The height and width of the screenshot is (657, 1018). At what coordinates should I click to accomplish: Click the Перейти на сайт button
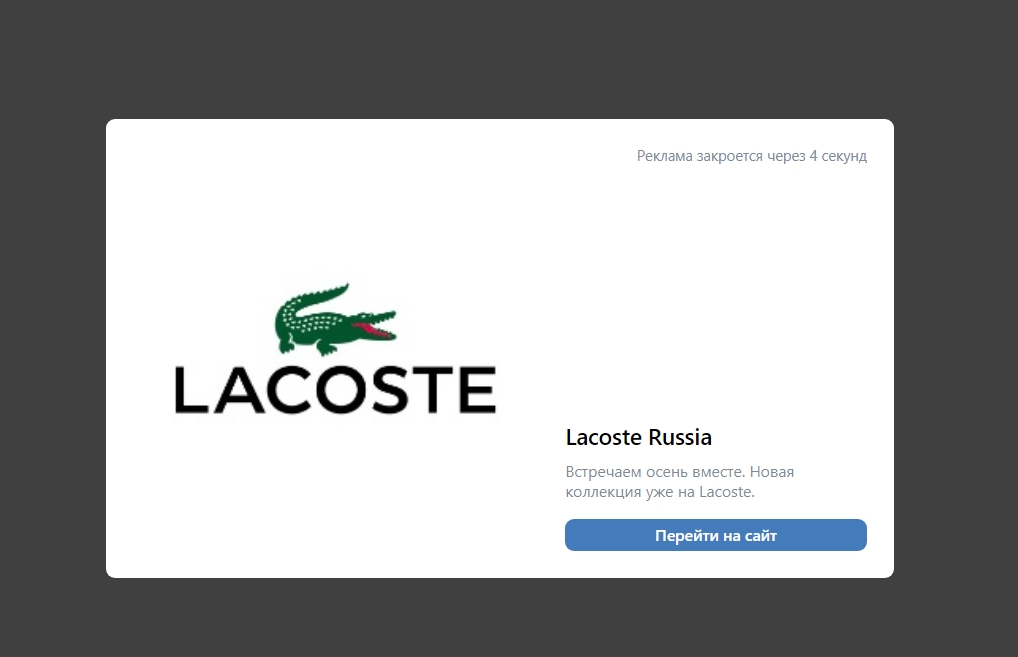pos(715,535)
